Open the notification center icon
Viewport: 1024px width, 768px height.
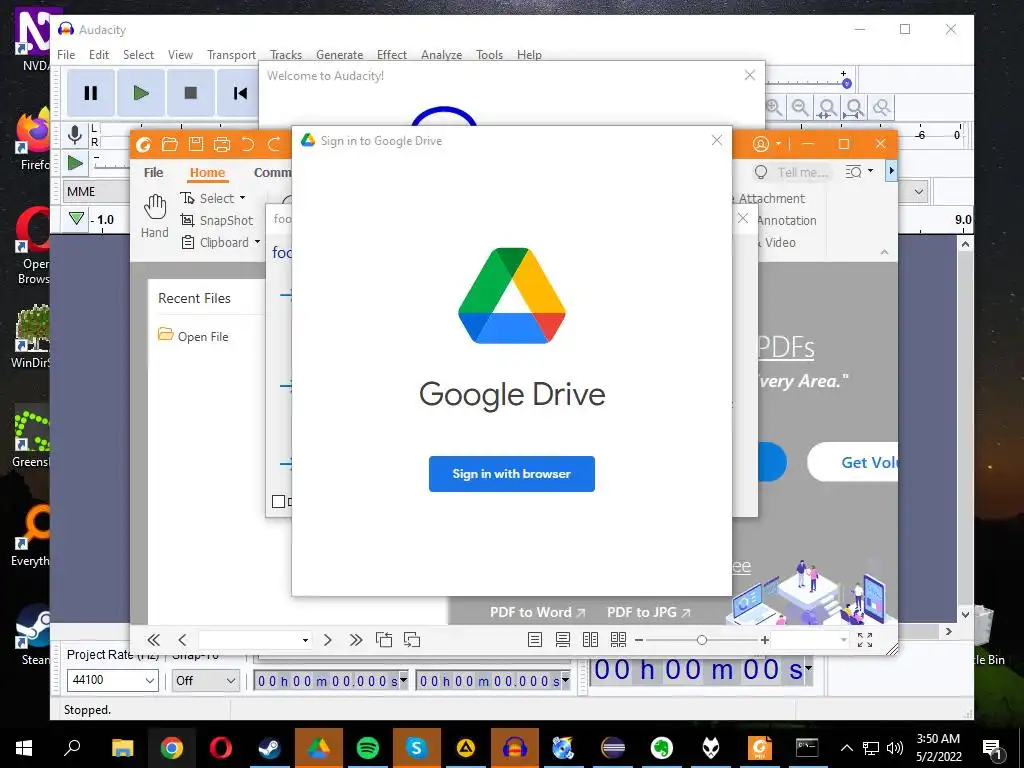coord(991,748)
